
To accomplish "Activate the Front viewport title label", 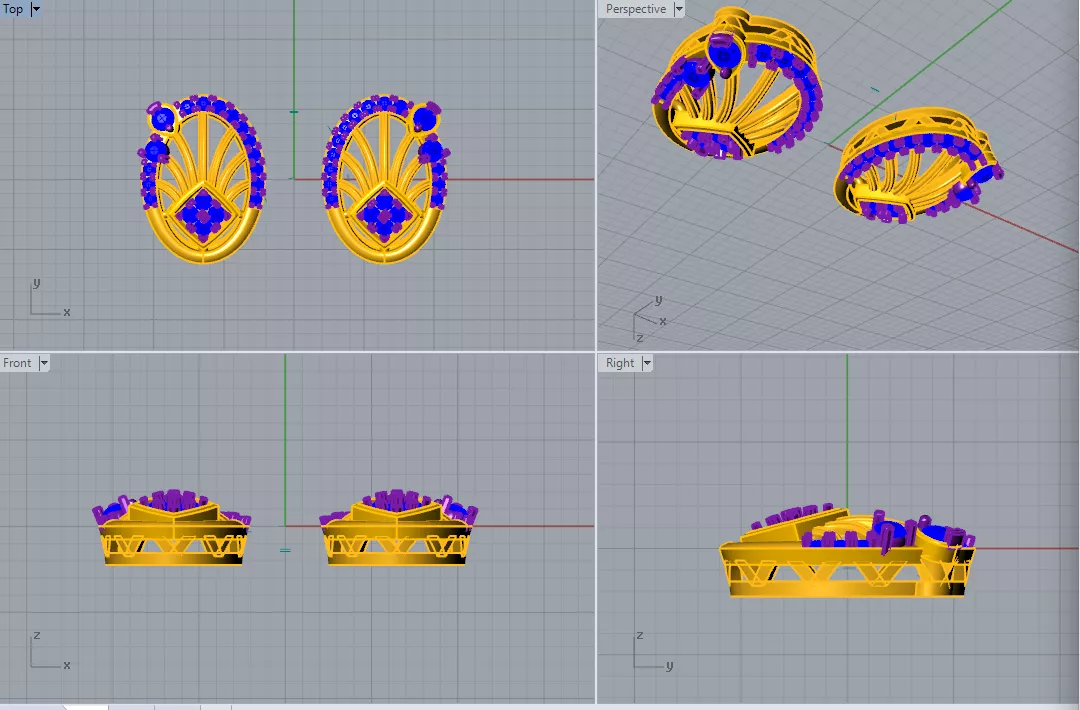I will (x=17, y=363).
